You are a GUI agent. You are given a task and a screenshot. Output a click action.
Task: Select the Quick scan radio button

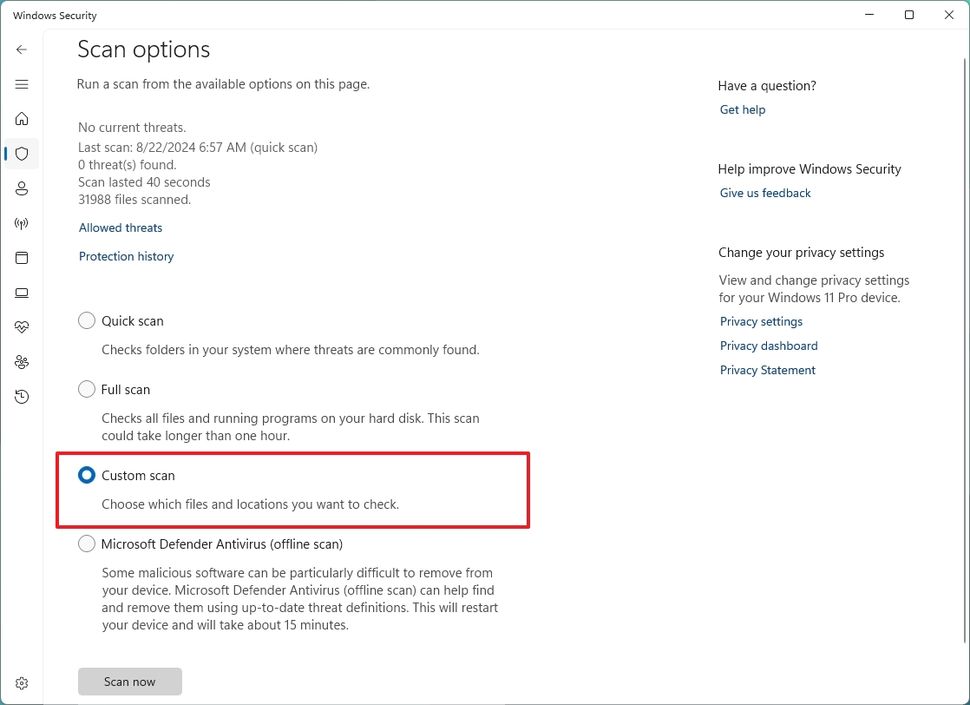tap(87, 320)
